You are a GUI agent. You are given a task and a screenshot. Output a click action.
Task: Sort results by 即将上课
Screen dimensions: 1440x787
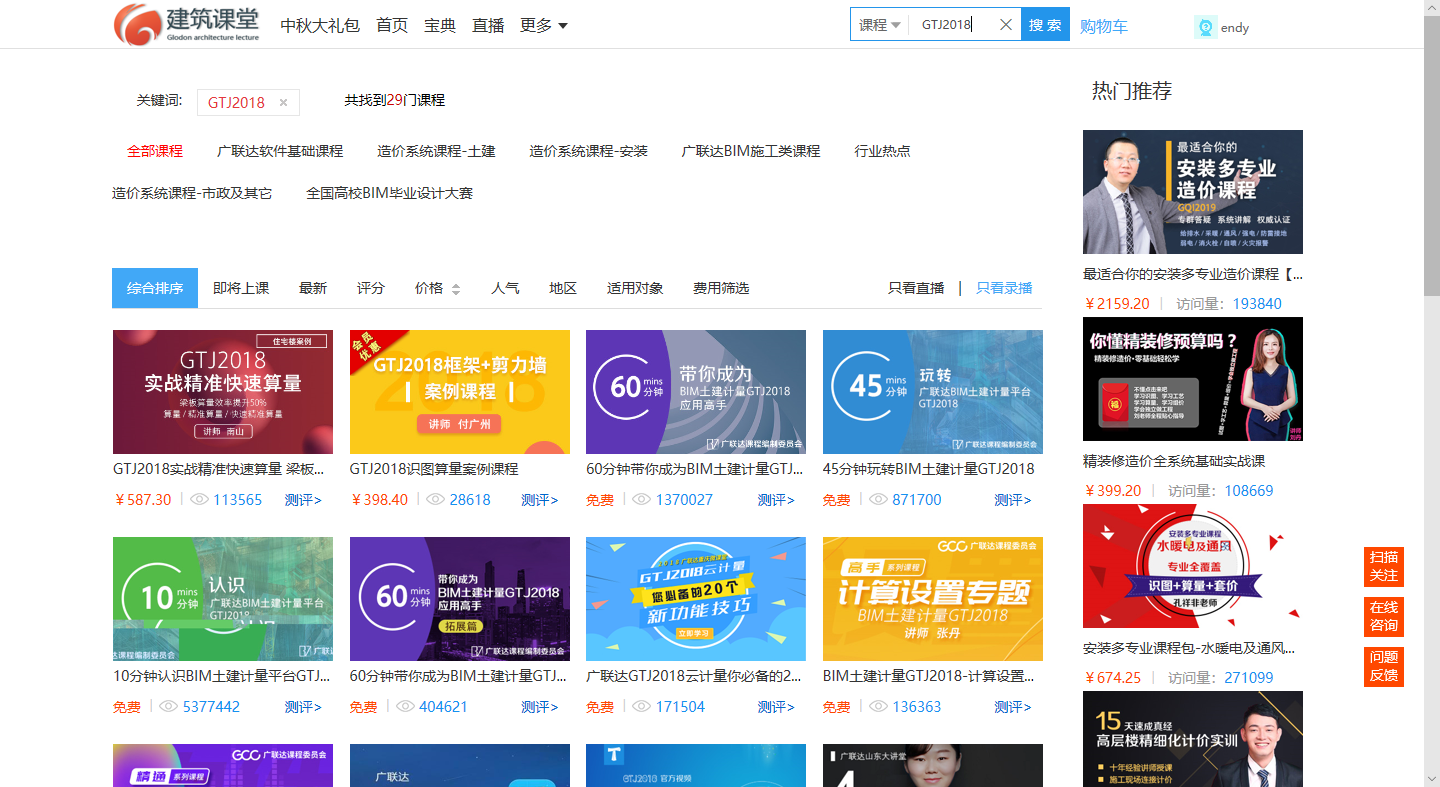point(241,288)
